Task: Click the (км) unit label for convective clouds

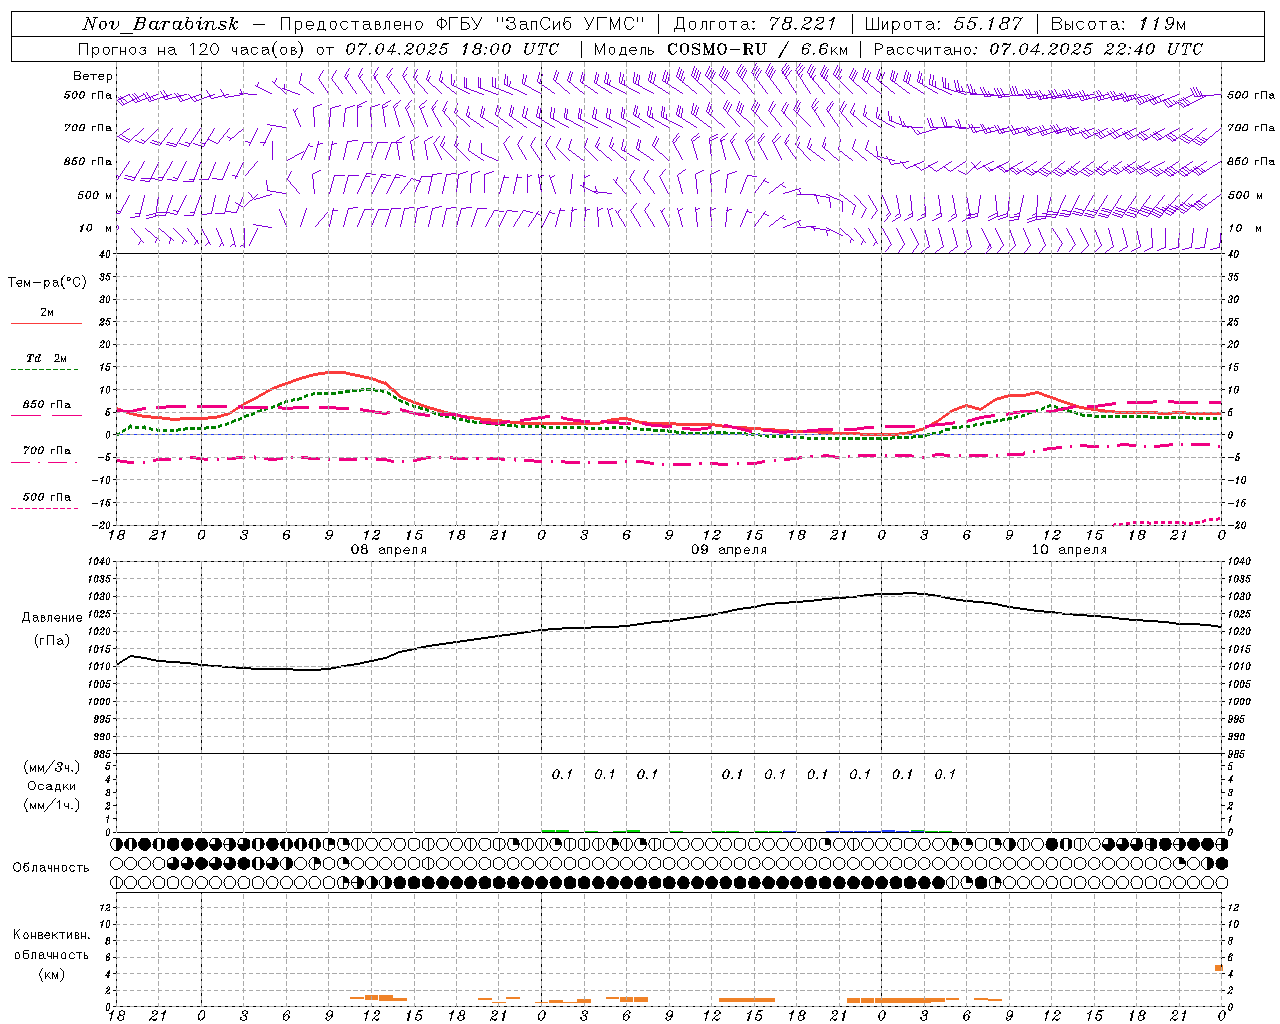Action: tap(51, 974)
